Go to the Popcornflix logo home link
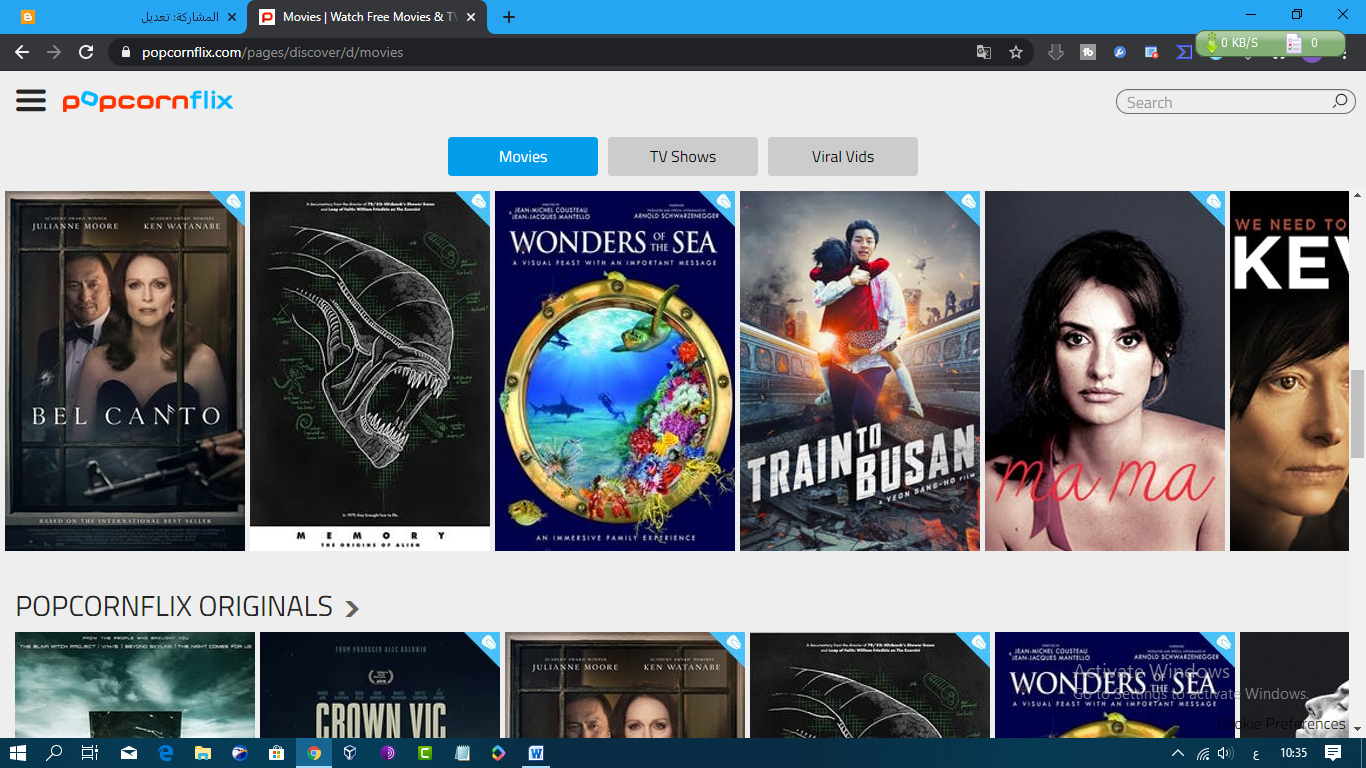Viewport: 1366px width, 768px height. coord(147,101)
